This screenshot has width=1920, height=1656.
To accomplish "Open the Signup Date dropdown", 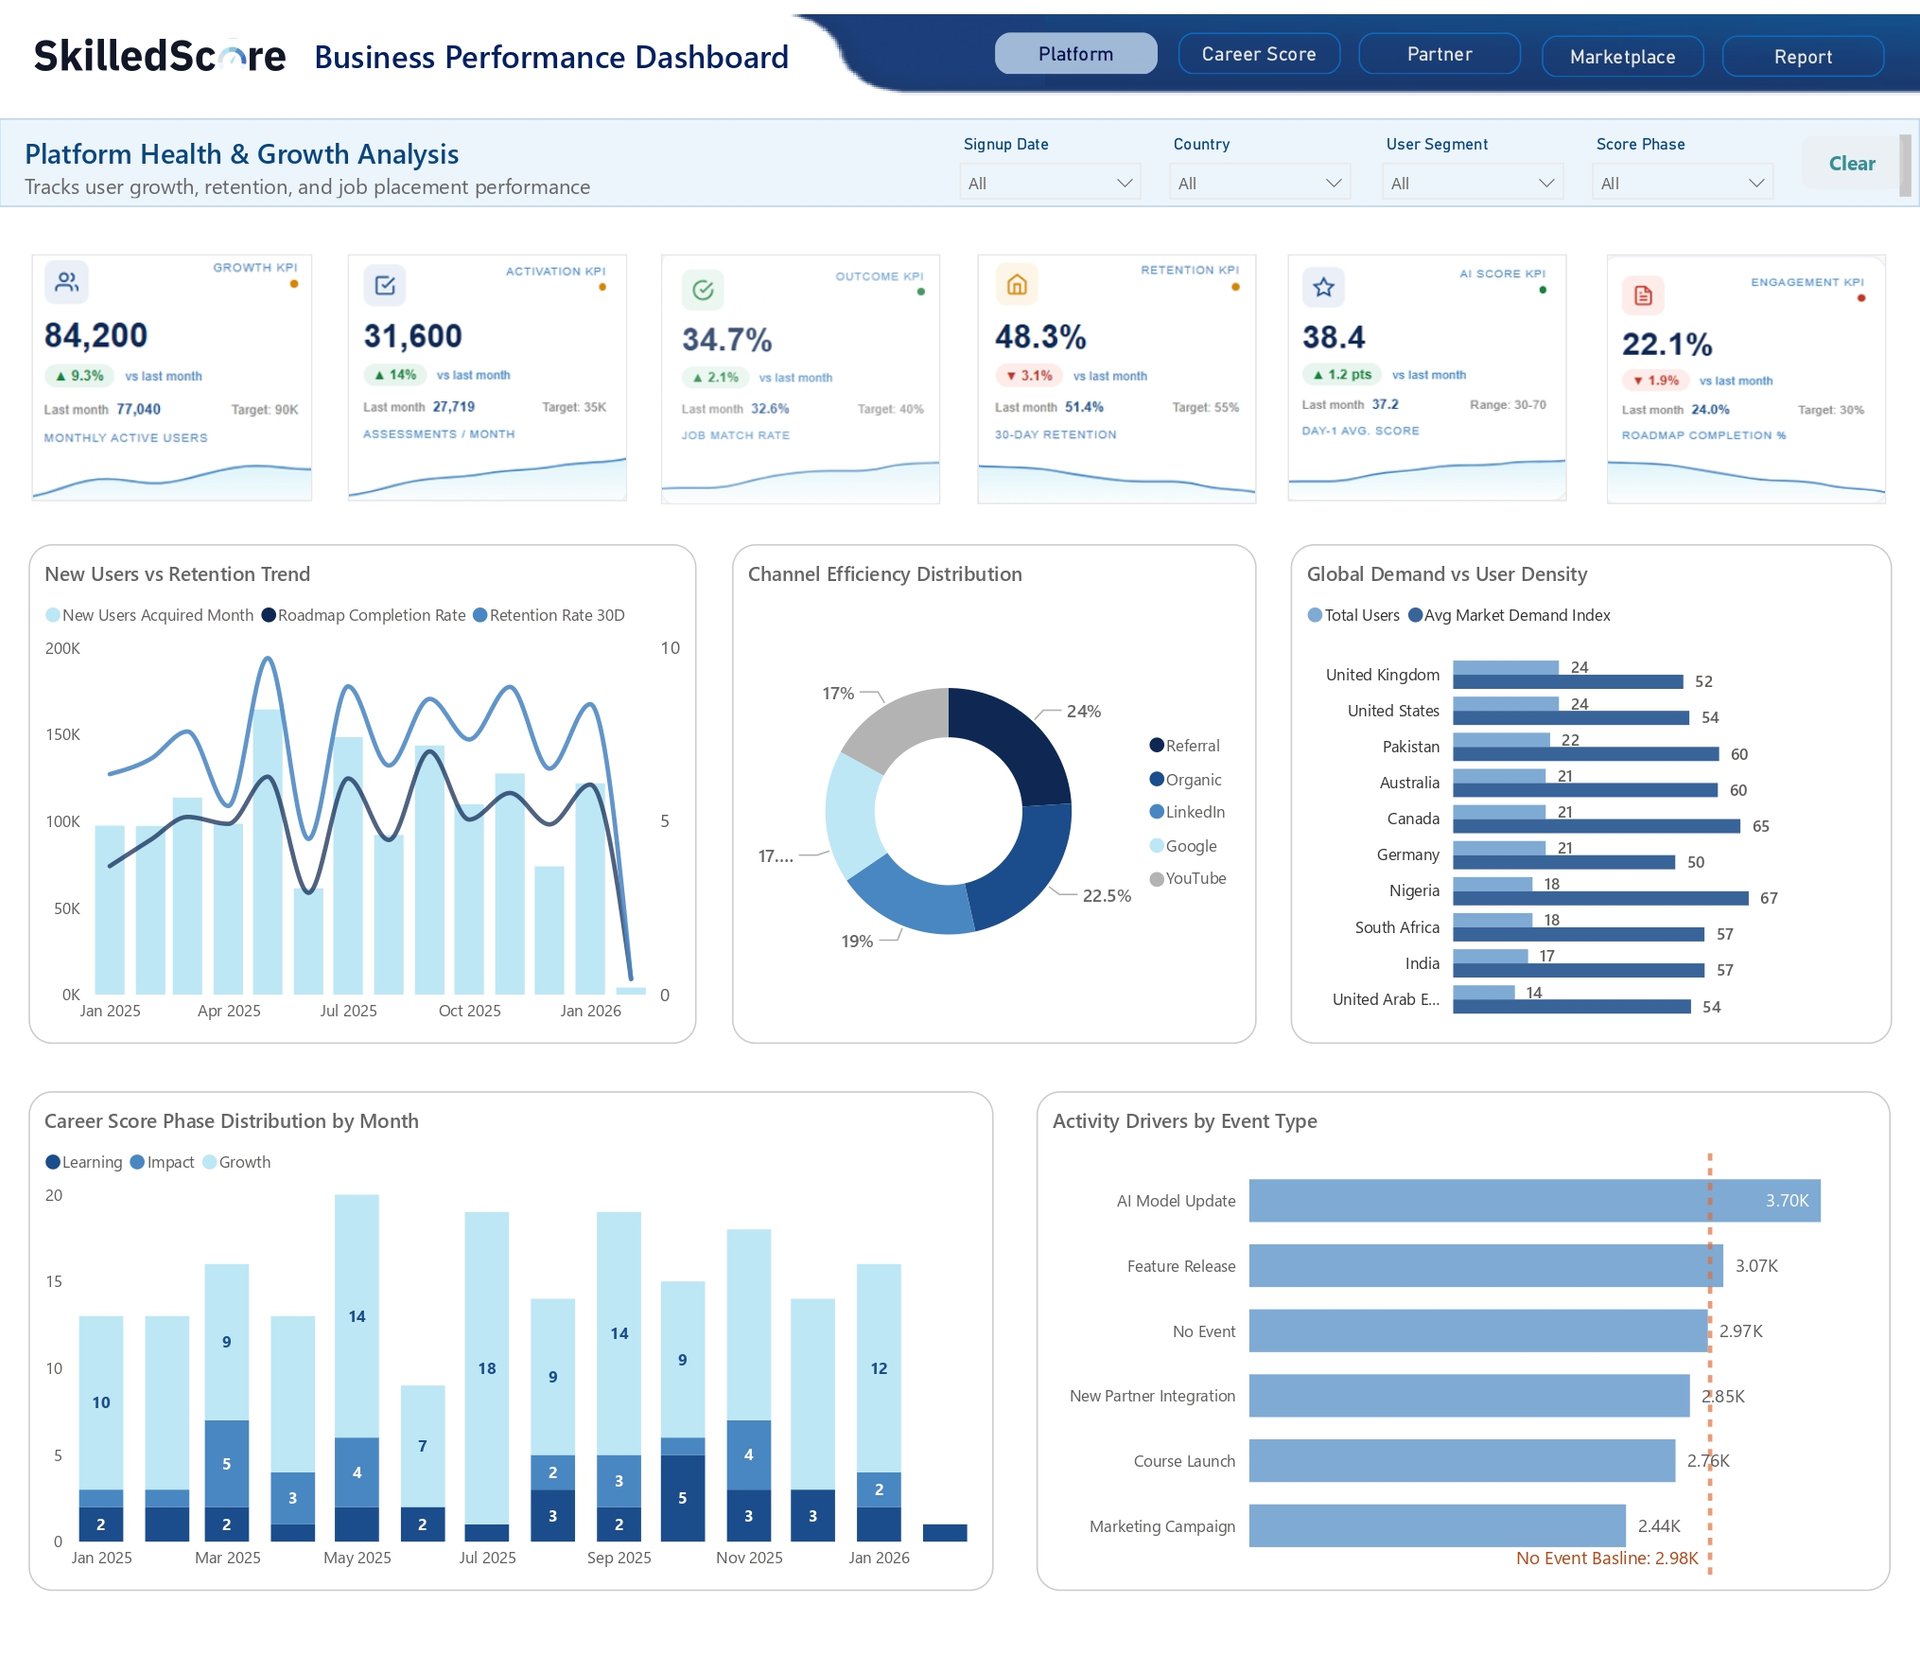I will (1049, 183).
